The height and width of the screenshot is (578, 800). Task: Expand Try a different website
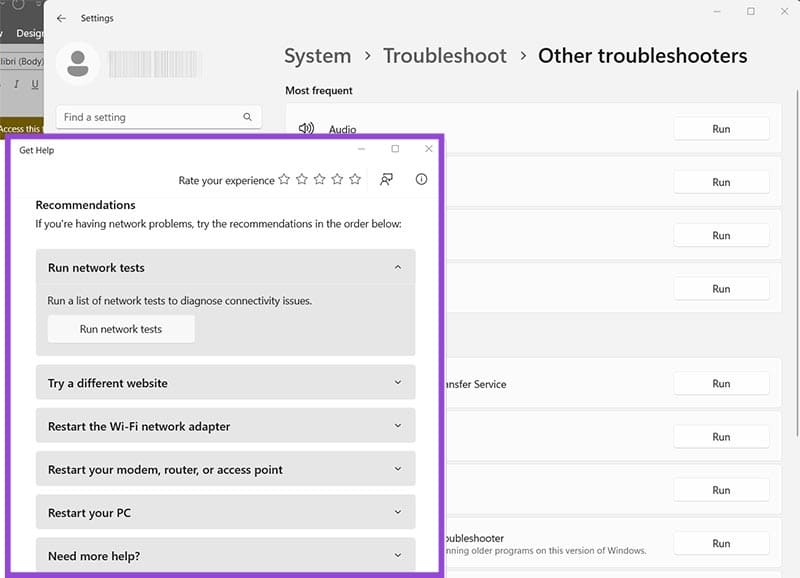tap(398, 382)
